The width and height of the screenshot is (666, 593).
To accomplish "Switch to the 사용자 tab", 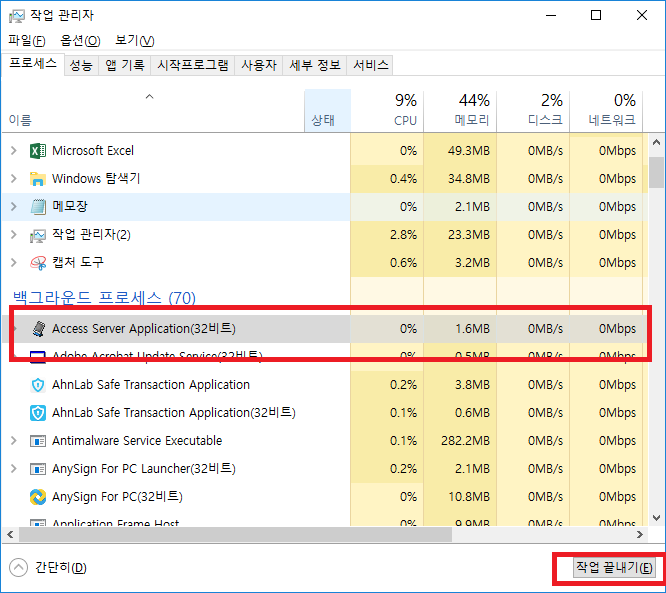I will pyautogui.click(x=259, y=65).
